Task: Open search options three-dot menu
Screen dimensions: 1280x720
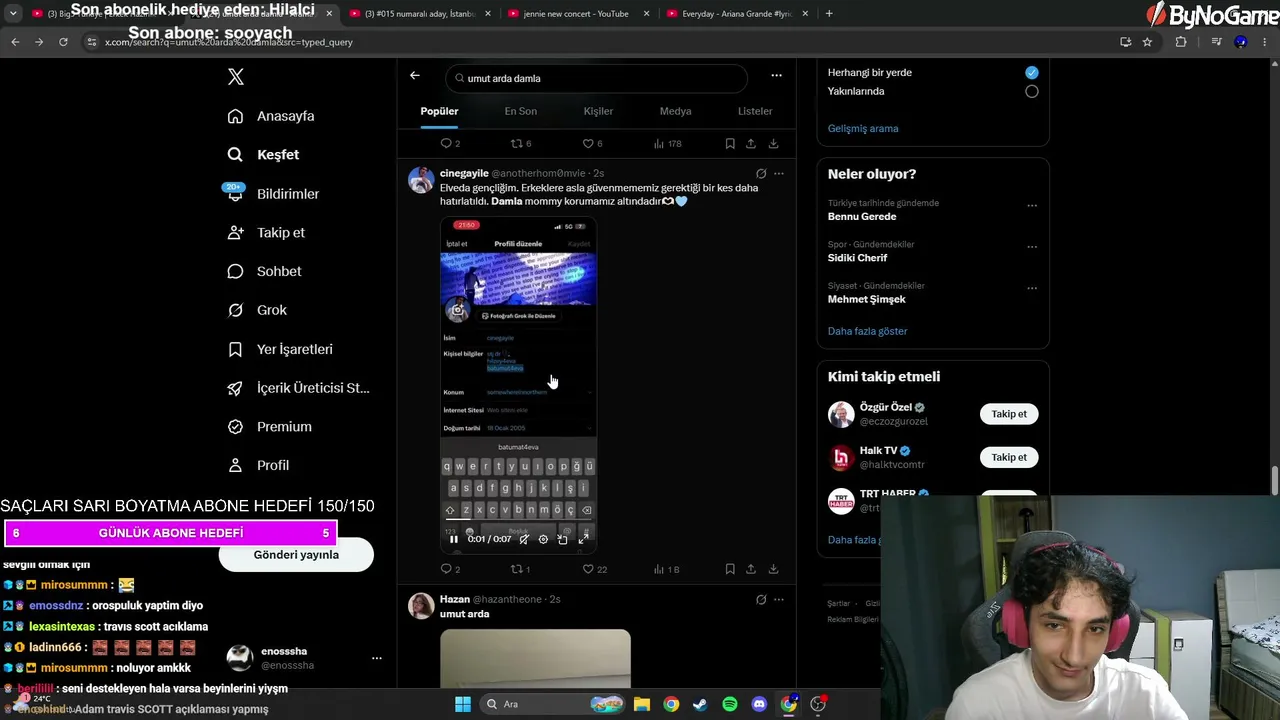Action: tap(776, 76)
